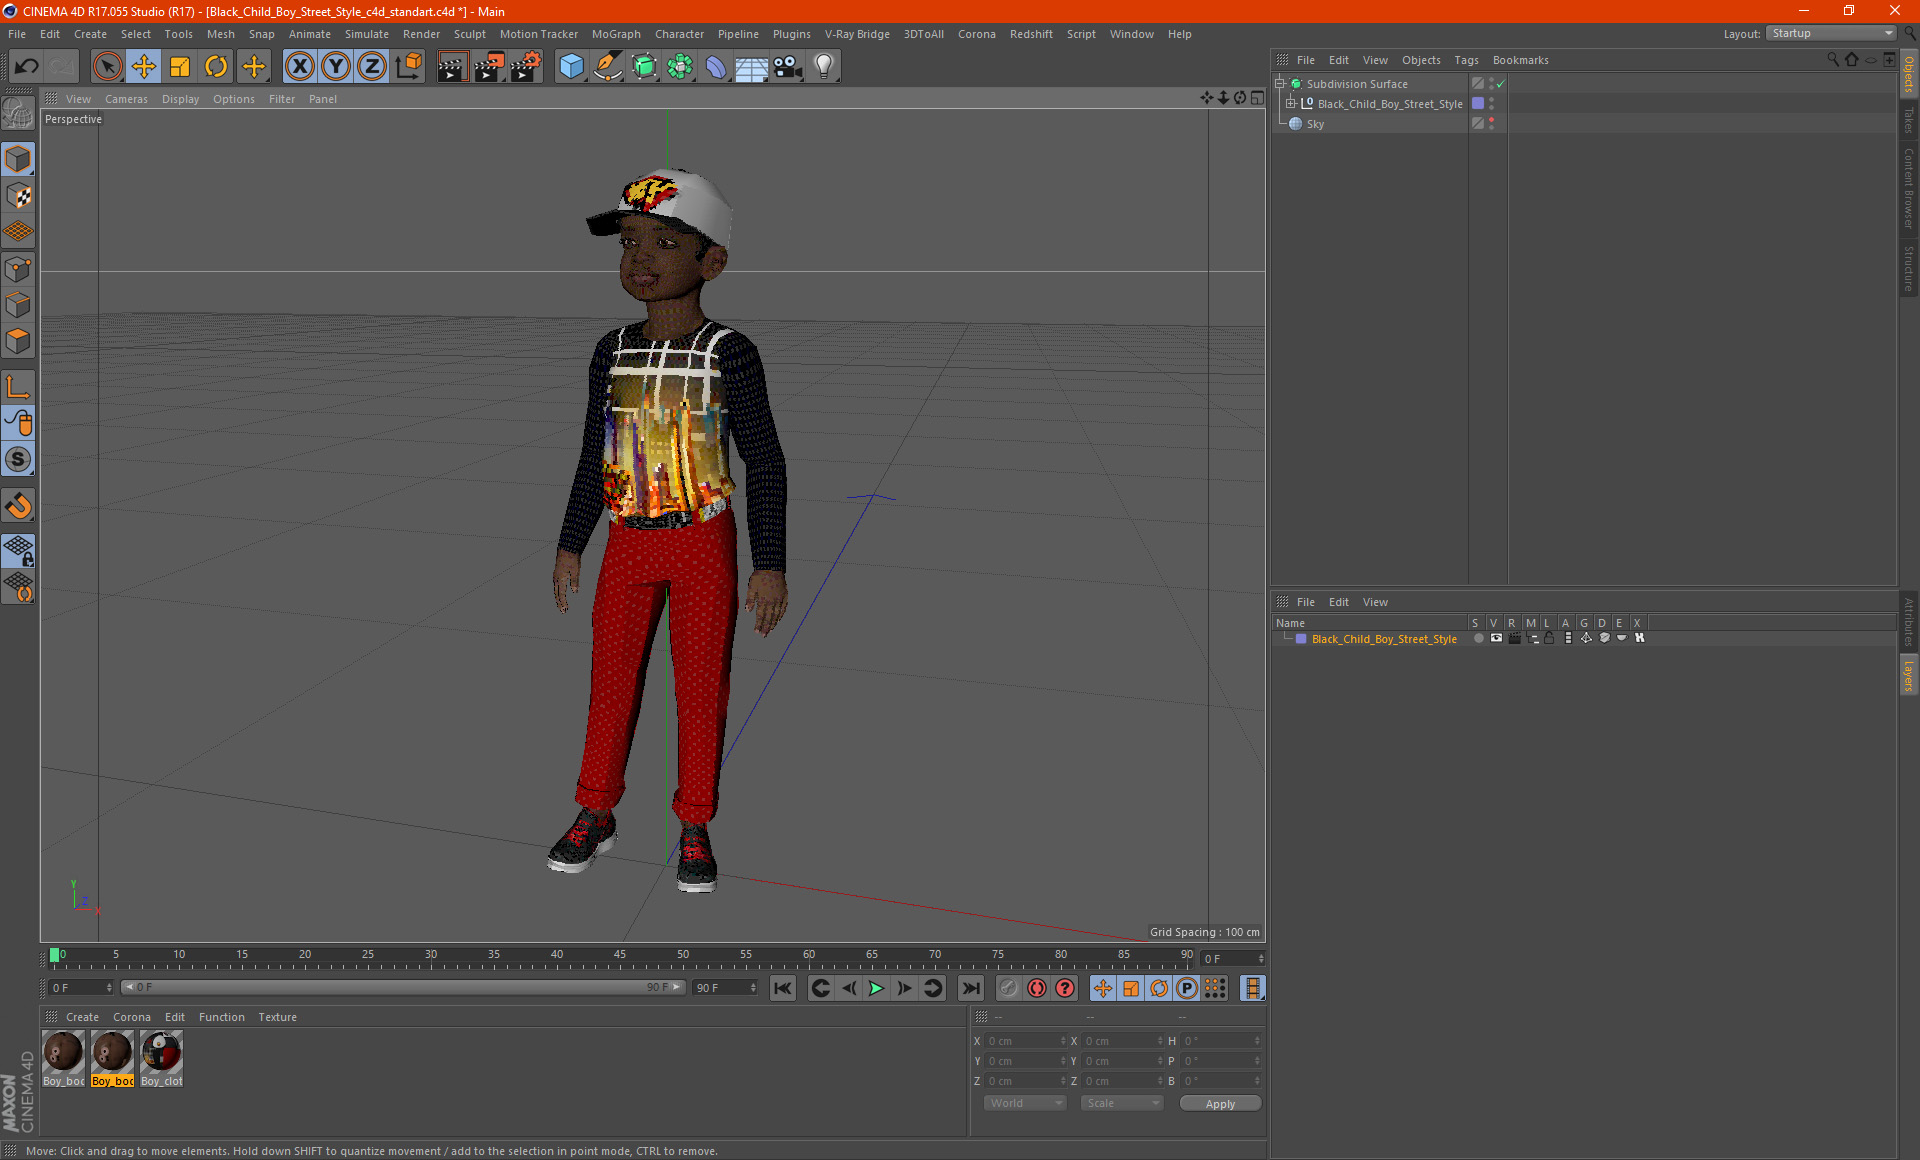Open the Render menu
Image resolution: width=1920 pixels, height=1160 pixels.
tap(421, 34)
